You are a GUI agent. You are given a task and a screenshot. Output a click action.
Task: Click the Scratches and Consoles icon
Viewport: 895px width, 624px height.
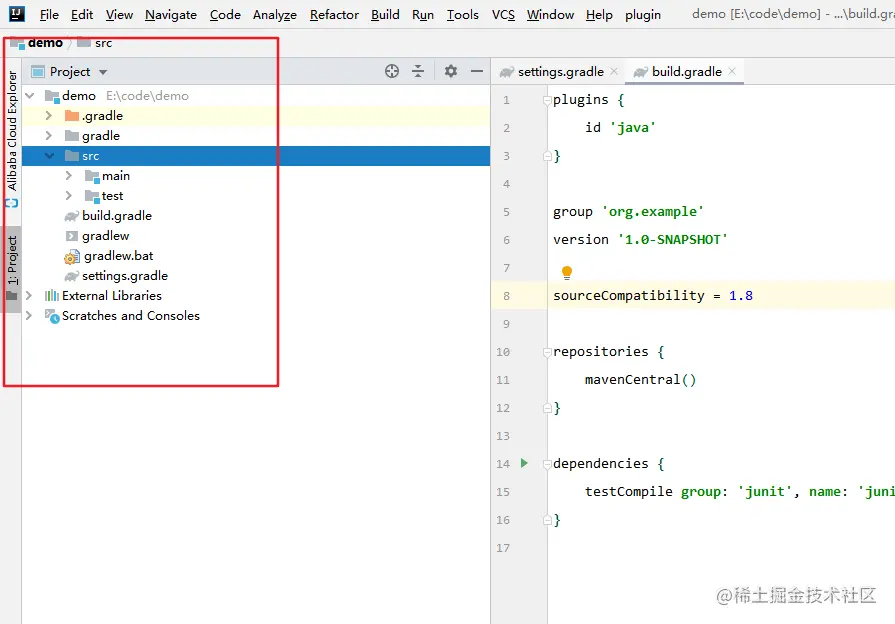point(52,316)
